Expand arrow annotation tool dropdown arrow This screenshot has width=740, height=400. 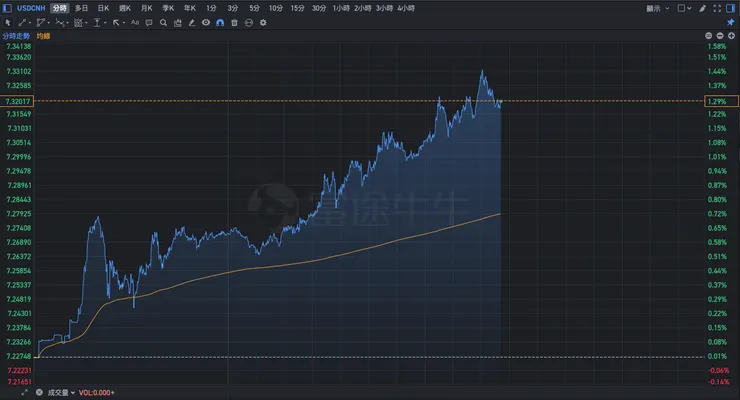(x=123, y=23)
